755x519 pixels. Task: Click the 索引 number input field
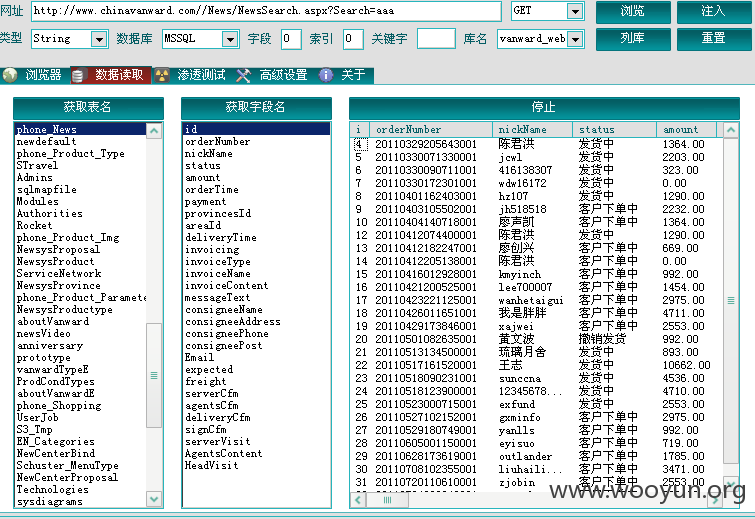click(353, 39)
